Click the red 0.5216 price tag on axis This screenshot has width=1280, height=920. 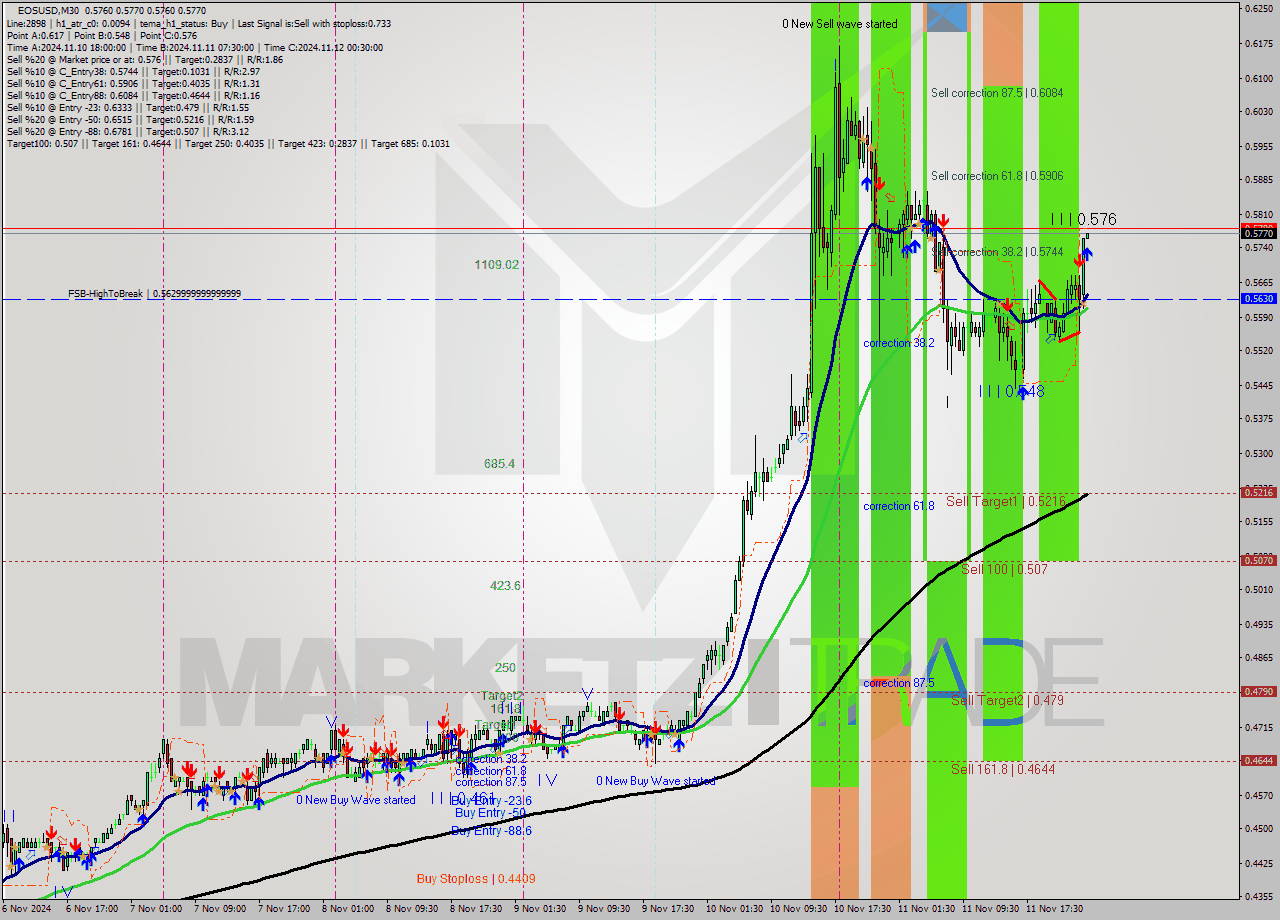pyautogui.click(x=1258, y=492)
